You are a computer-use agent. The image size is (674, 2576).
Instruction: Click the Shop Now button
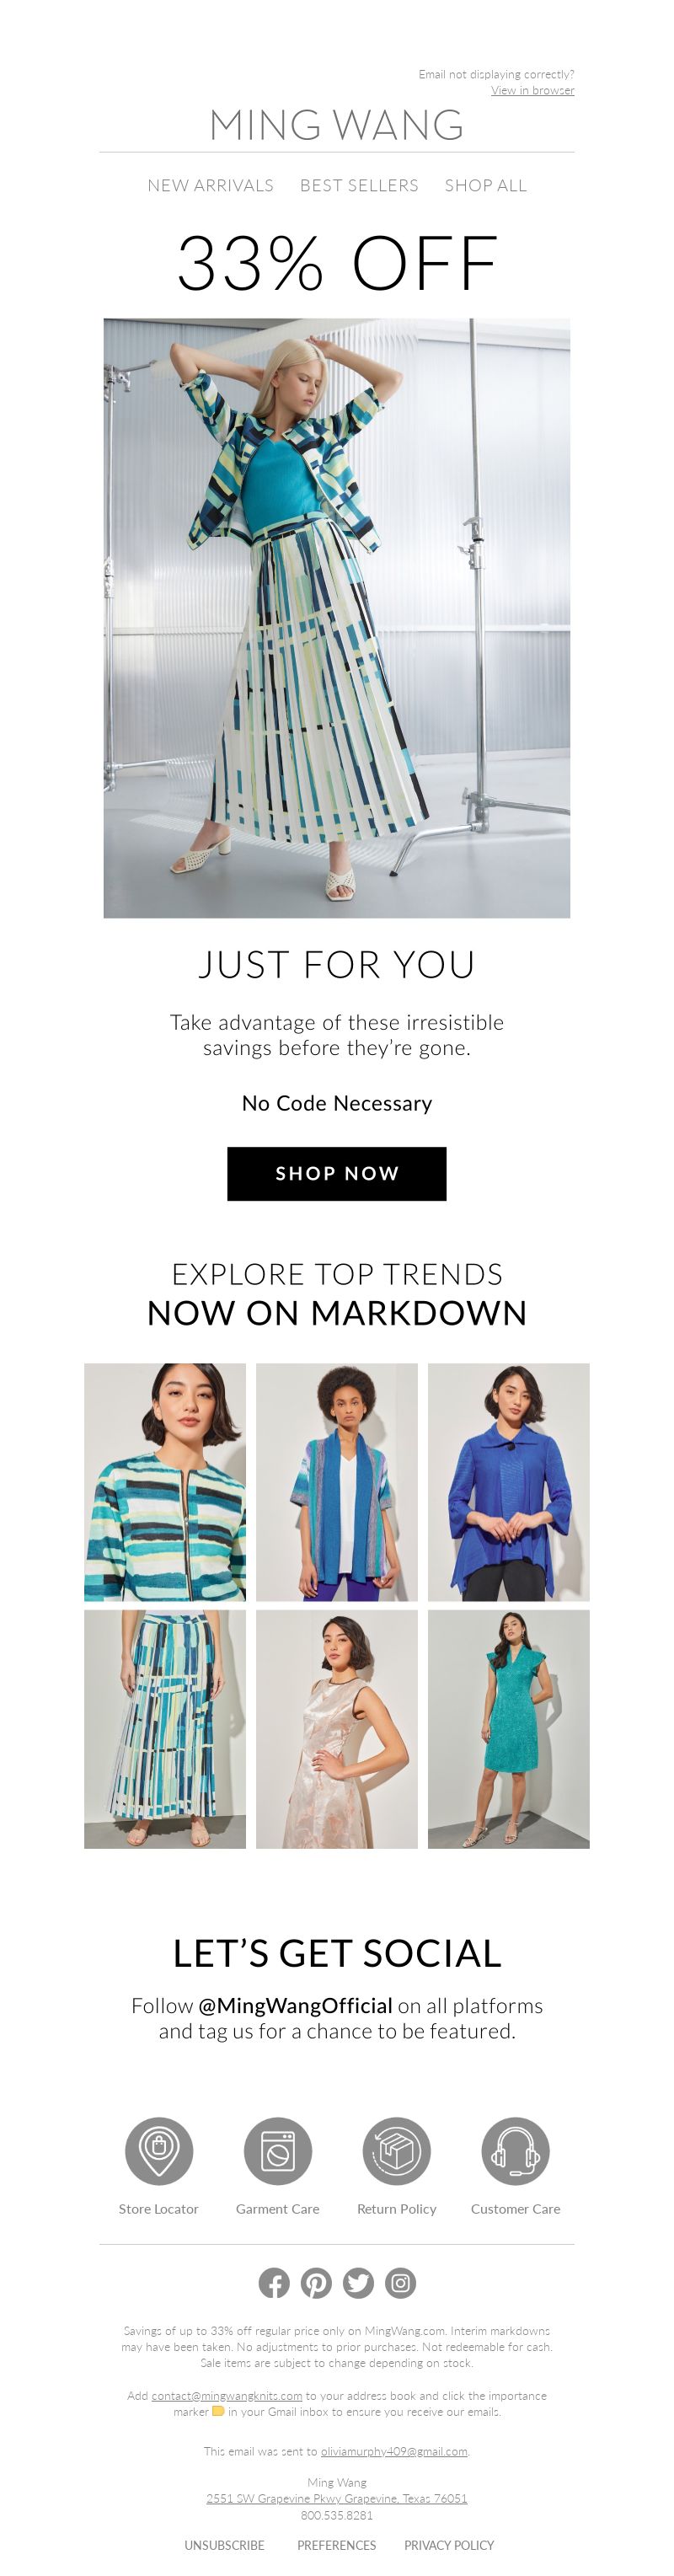click(x=337, y=1173)
